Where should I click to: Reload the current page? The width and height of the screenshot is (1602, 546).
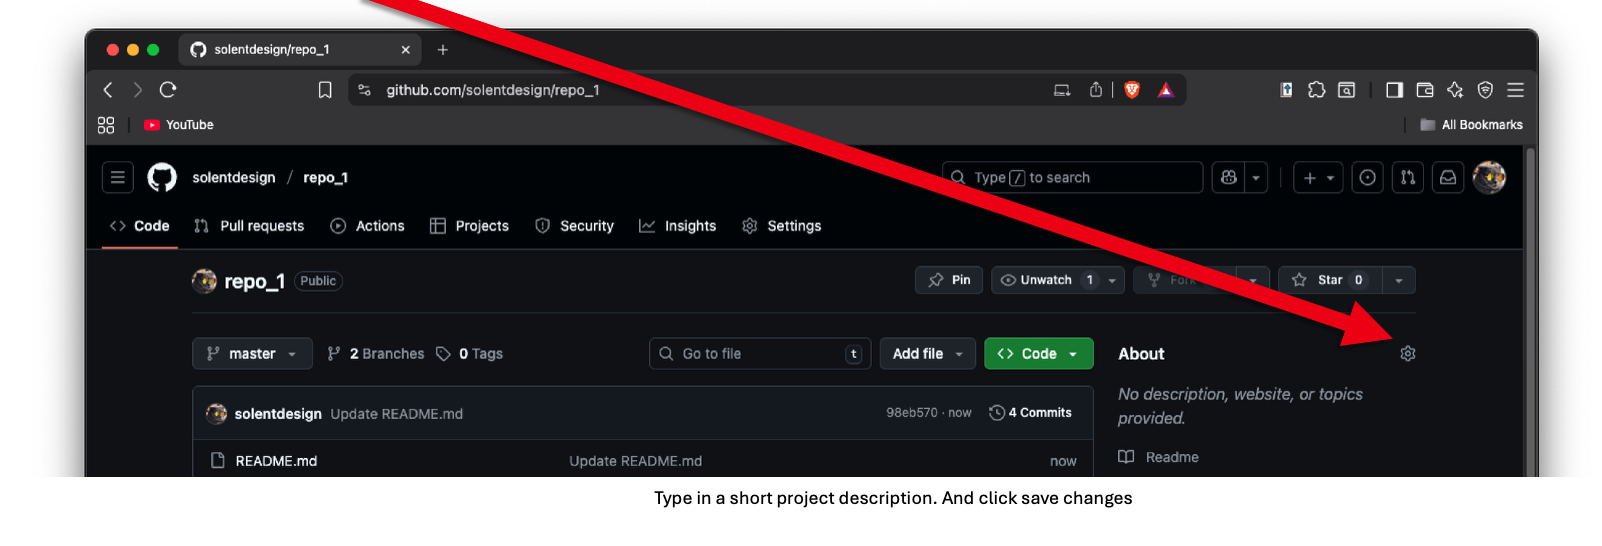168,90
